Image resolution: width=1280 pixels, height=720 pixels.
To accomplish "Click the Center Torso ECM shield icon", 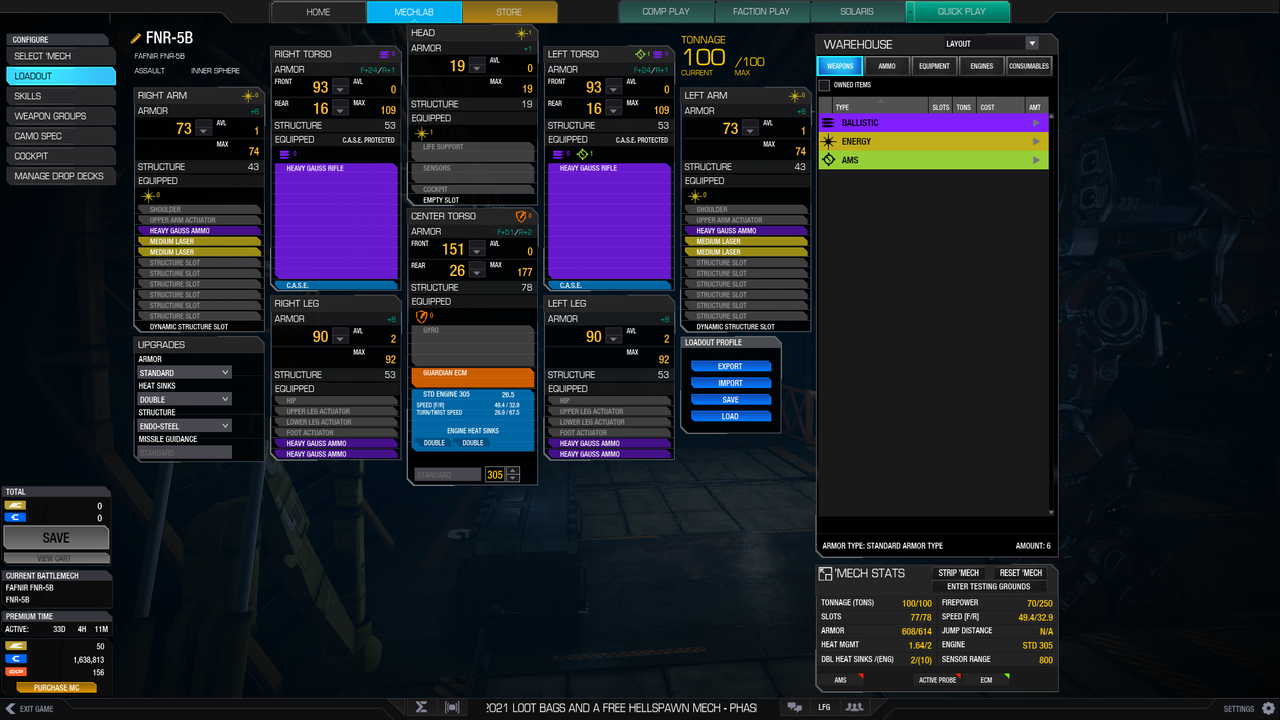I will point(520,216).
